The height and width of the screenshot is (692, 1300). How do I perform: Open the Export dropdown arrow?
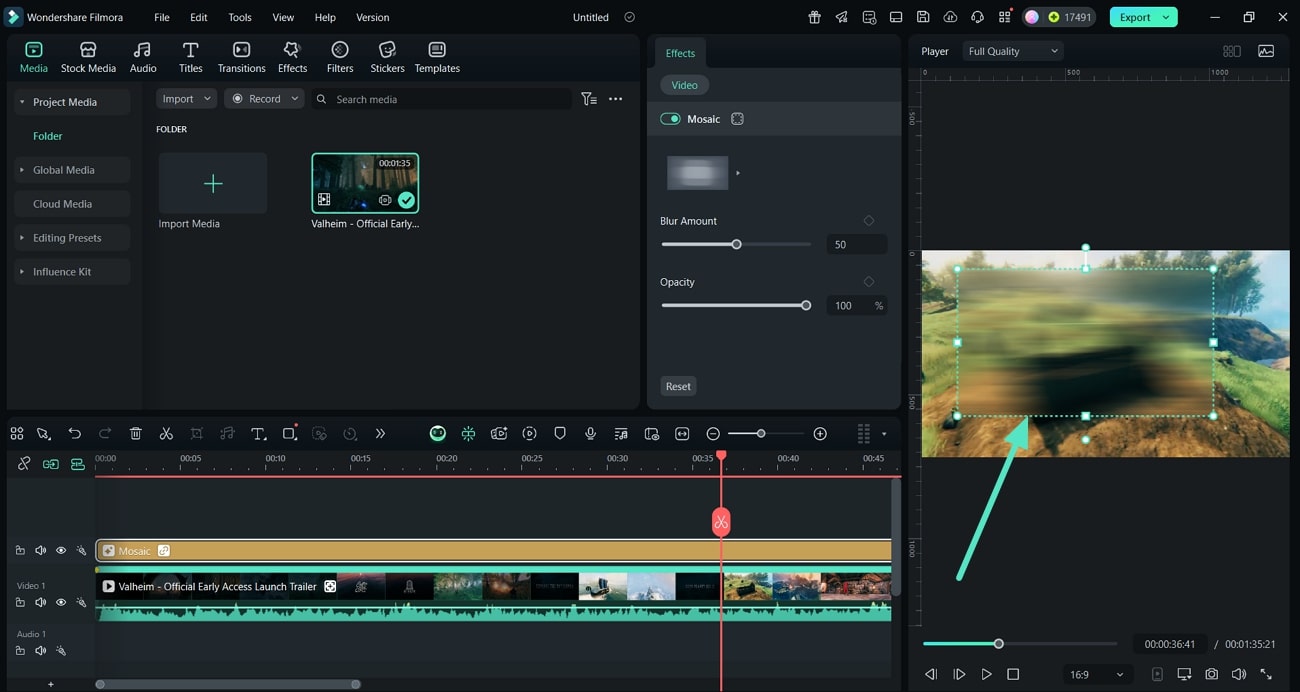(x=1166, y=17)
